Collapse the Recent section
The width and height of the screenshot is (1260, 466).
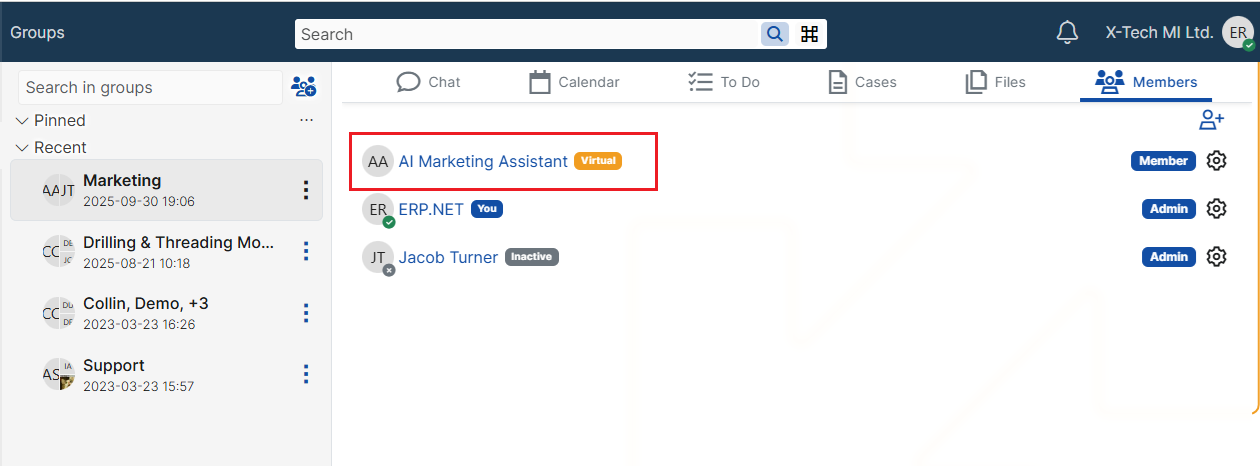22,148
